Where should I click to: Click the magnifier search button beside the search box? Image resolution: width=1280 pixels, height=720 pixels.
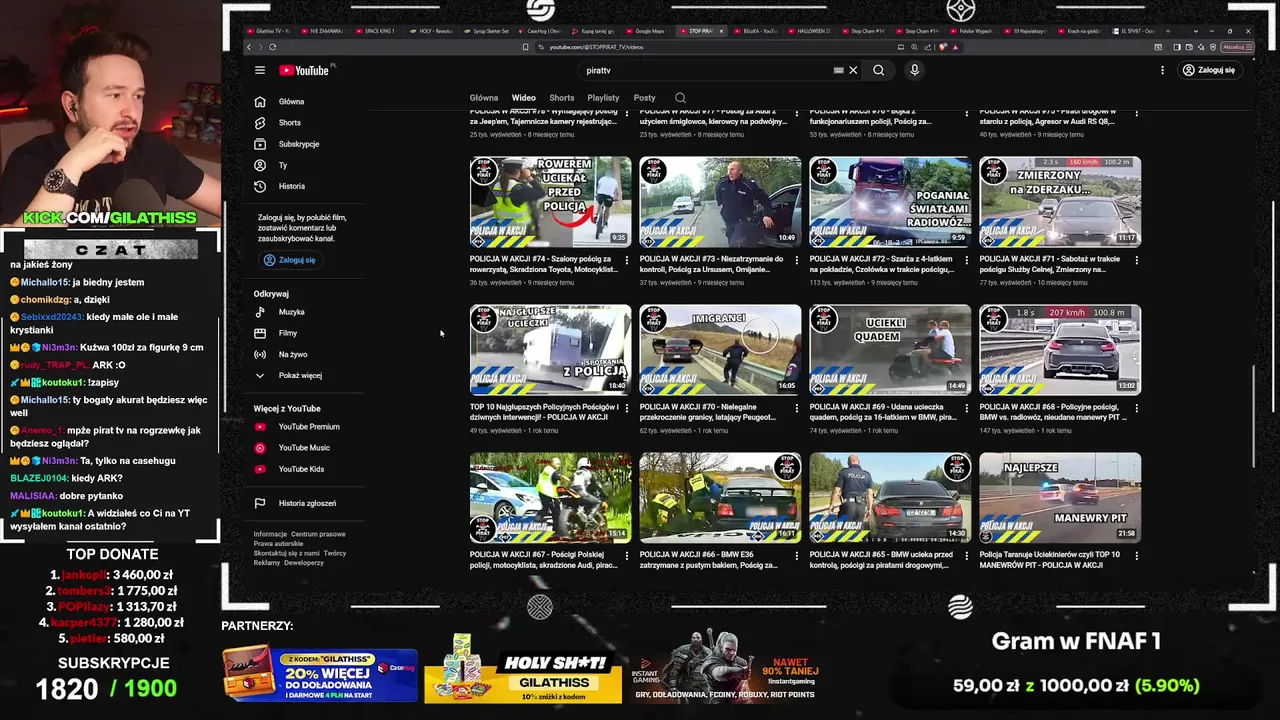pos(878,70)
